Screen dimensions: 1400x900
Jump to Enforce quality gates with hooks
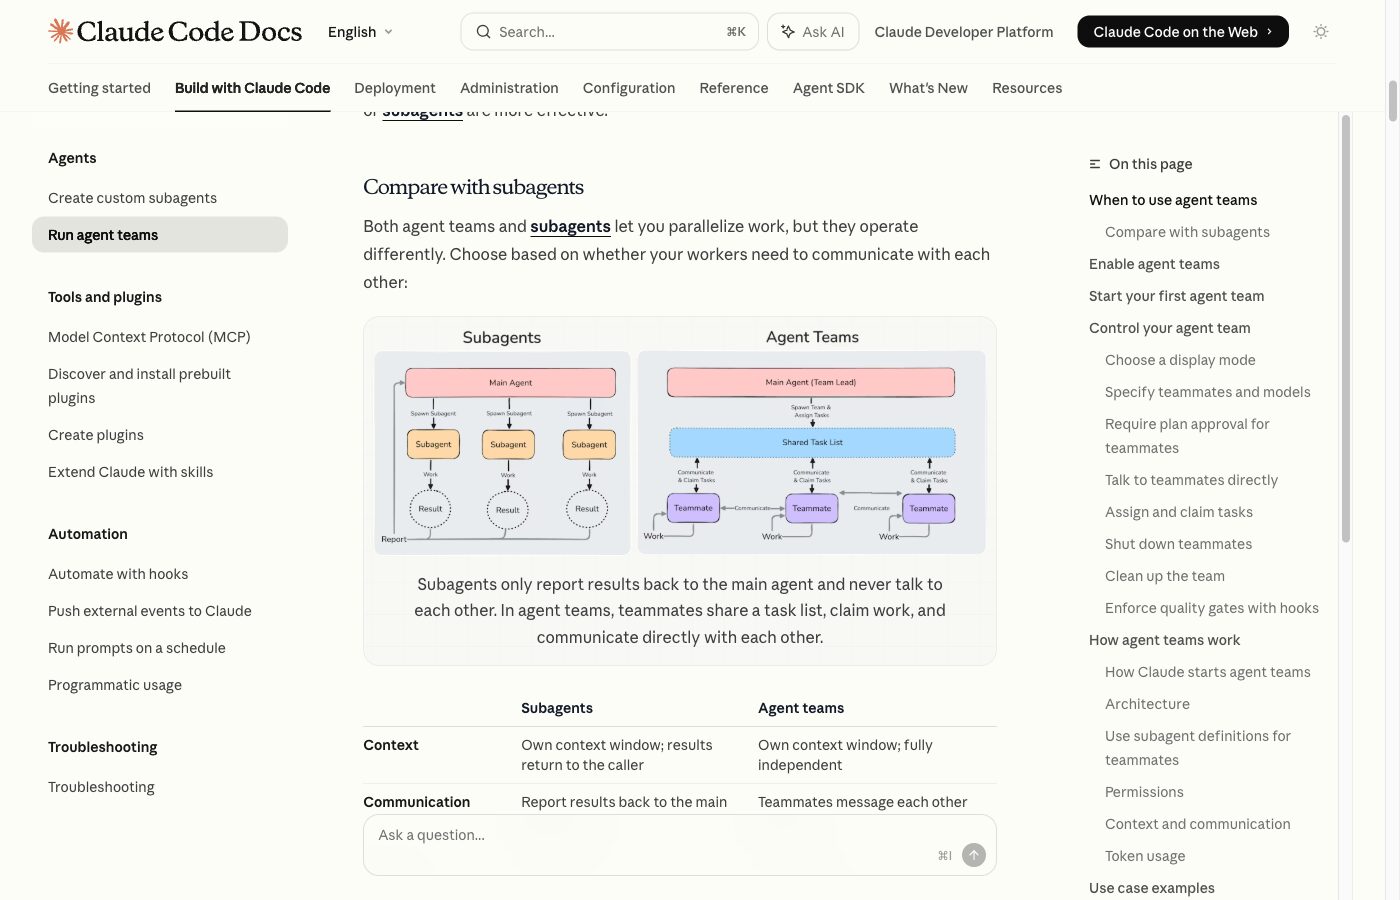point(1211,608)
